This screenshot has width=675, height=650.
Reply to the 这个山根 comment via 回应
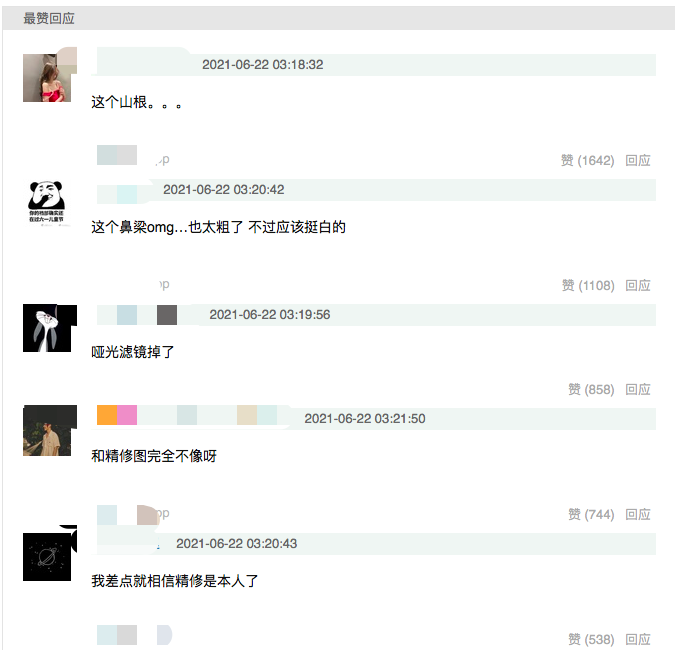coord(638,161)
